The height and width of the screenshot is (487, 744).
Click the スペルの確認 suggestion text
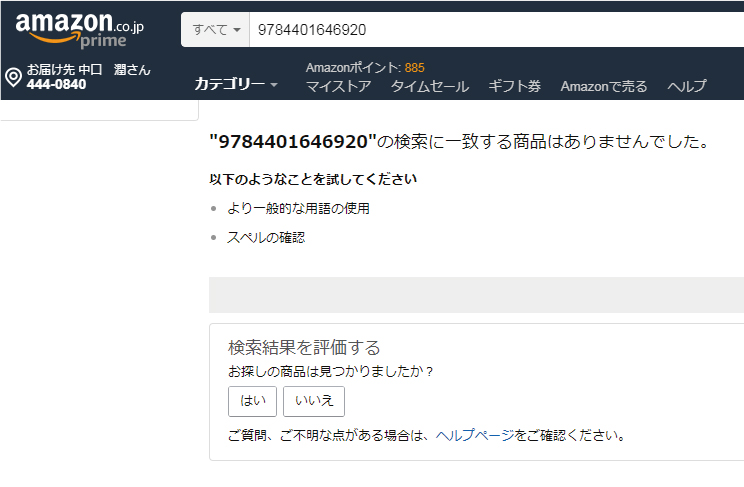pyautogui.click(x=265, y=237)
